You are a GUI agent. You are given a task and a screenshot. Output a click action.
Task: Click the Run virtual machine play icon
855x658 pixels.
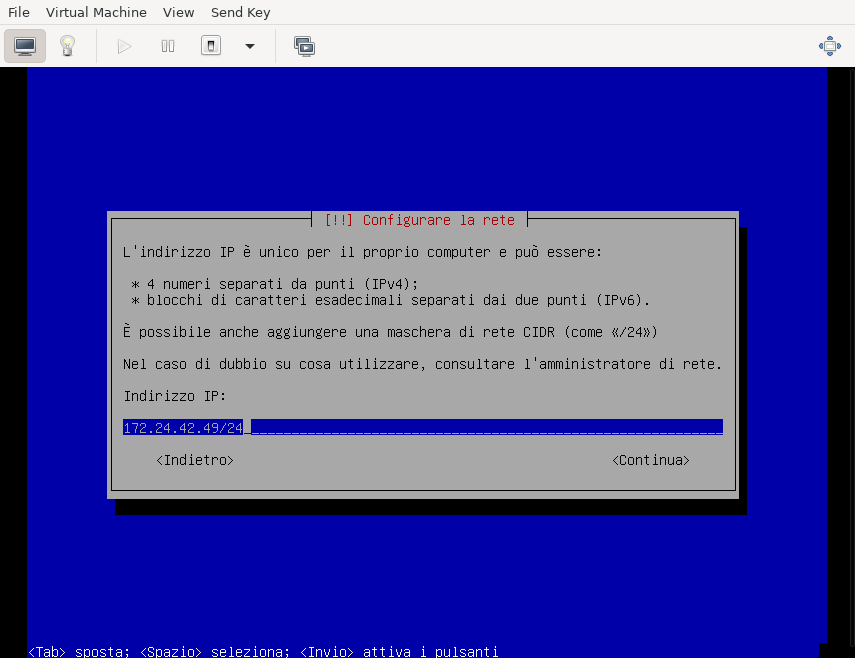124,46
